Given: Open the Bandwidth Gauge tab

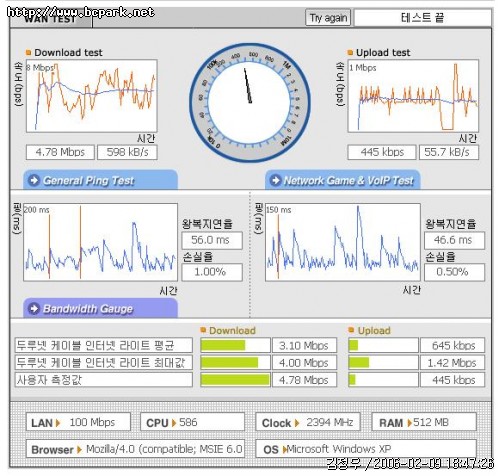Looking at the screenshot, I should pos(100,308).
